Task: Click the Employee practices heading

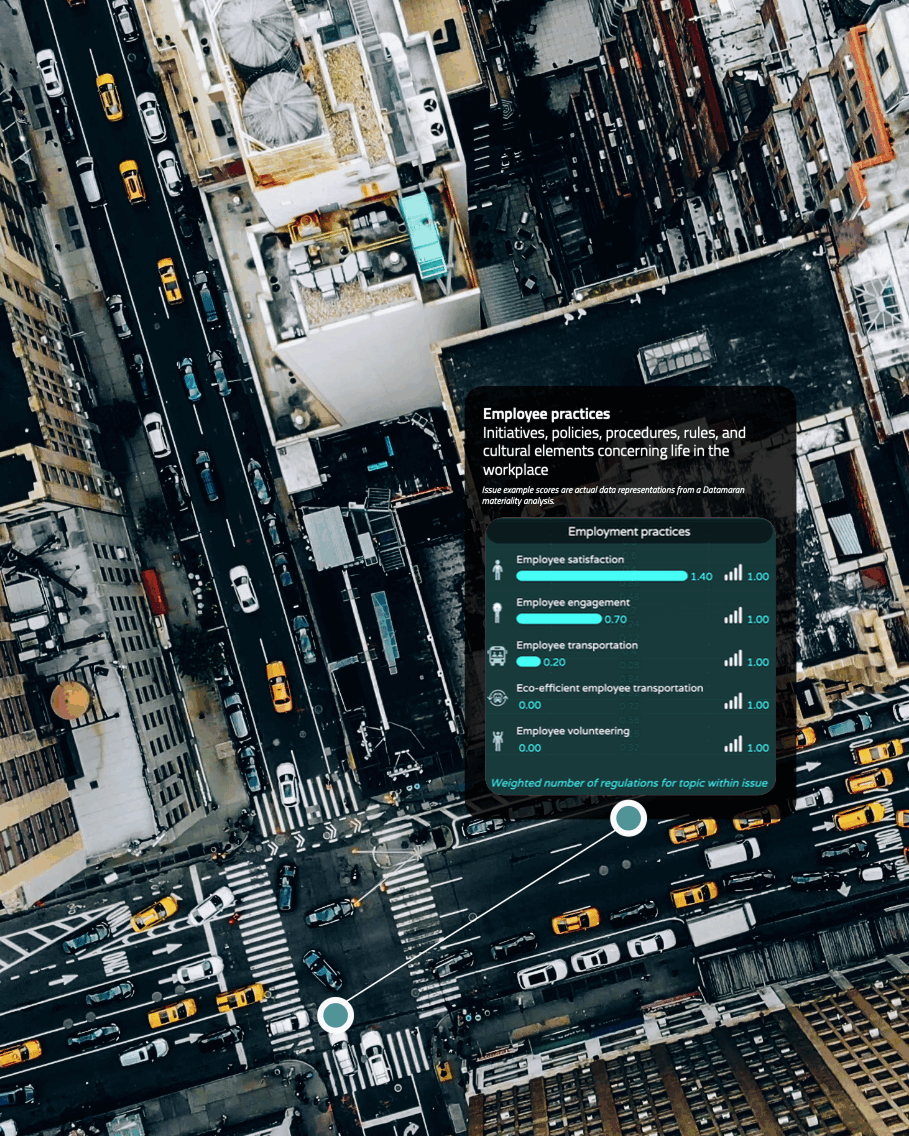Action: point(546,414)
